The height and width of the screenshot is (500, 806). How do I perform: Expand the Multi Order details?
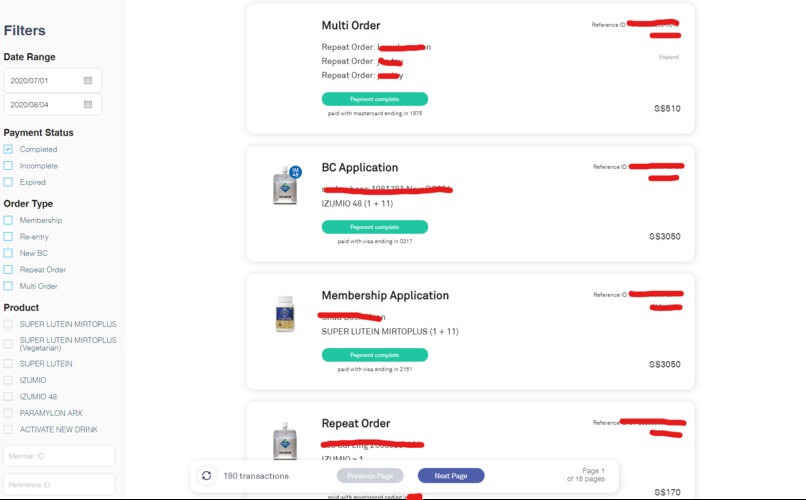669,57
